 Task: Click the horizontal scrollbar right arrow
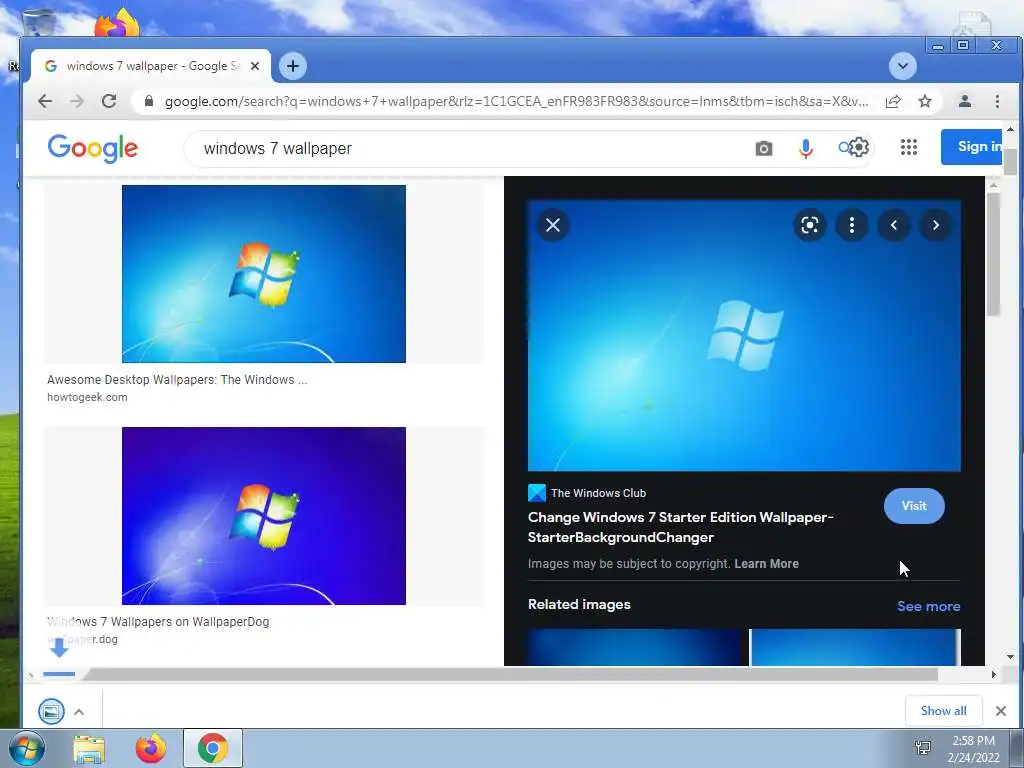click(x=993, y=674)
